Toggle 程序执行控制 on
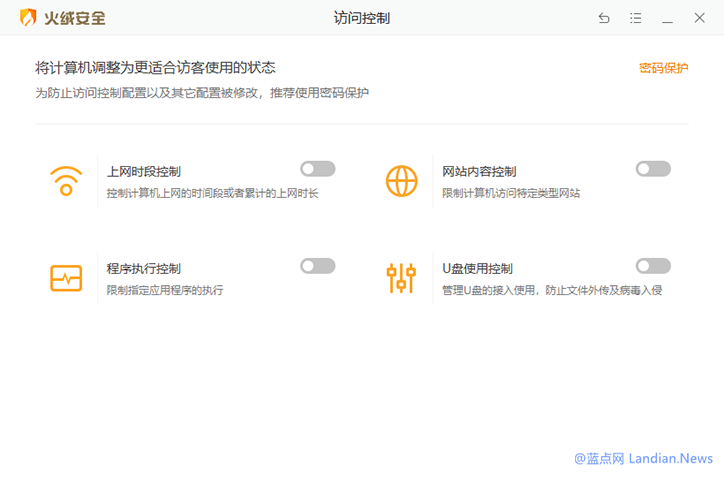 click(317, 266)
